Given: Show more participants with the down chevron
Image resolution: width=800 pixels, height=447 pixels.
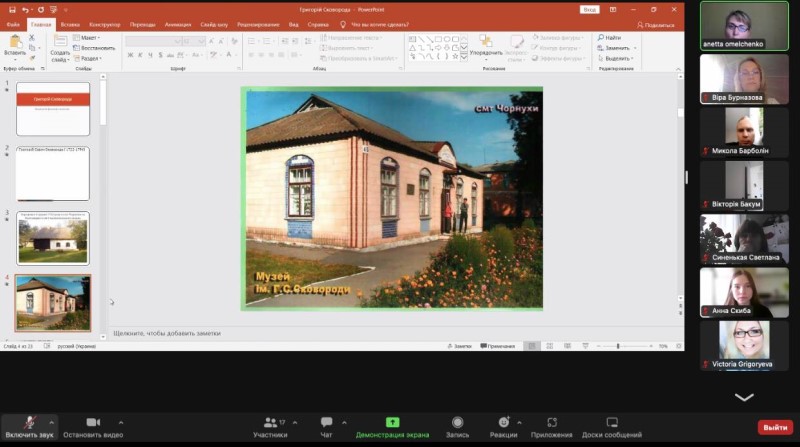Looking at the screenshot, I should pos(744,398).
